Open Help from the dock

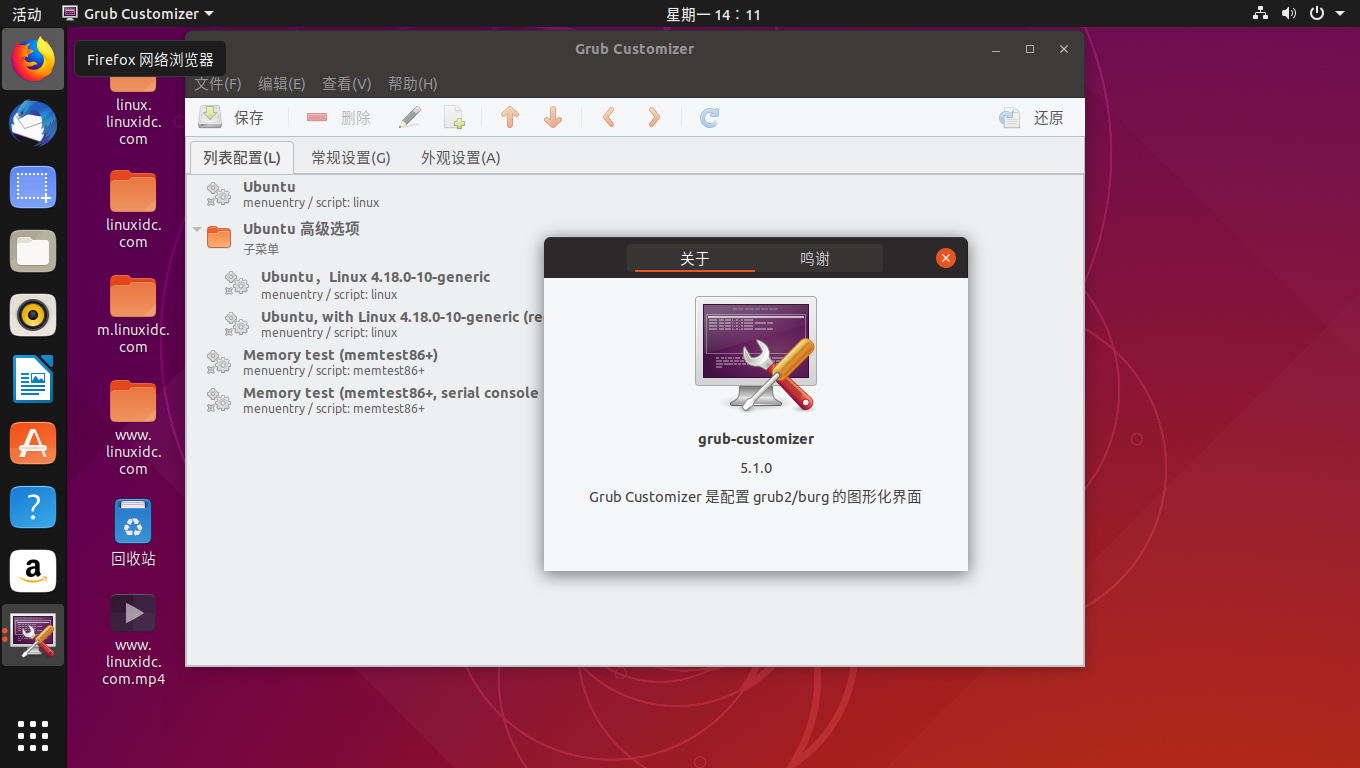pos(33,507)
